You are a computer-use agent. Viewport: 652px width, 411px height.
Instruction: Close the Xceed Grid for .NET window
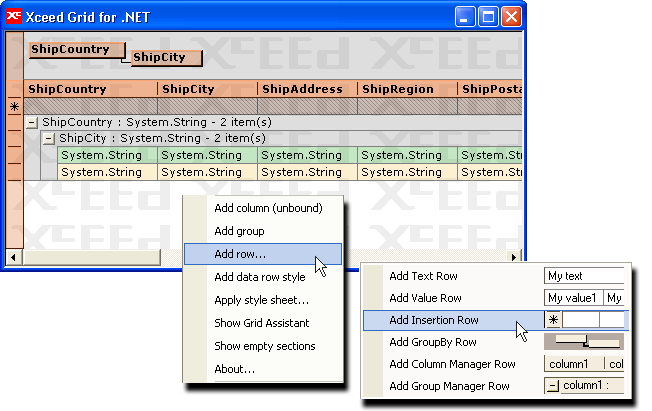511,17
